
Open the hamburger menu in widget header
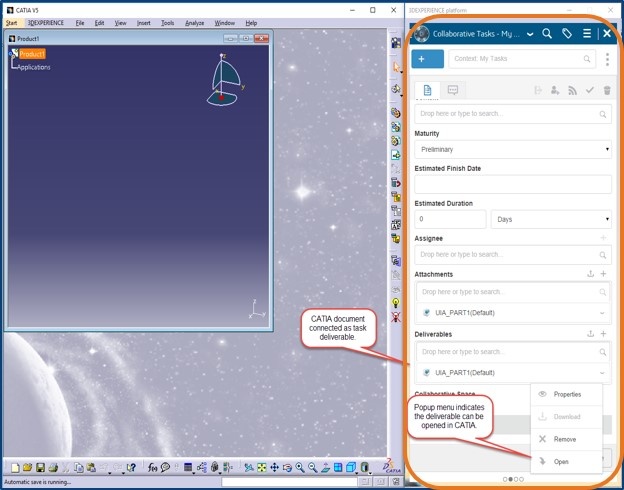(x=587, y=34)
